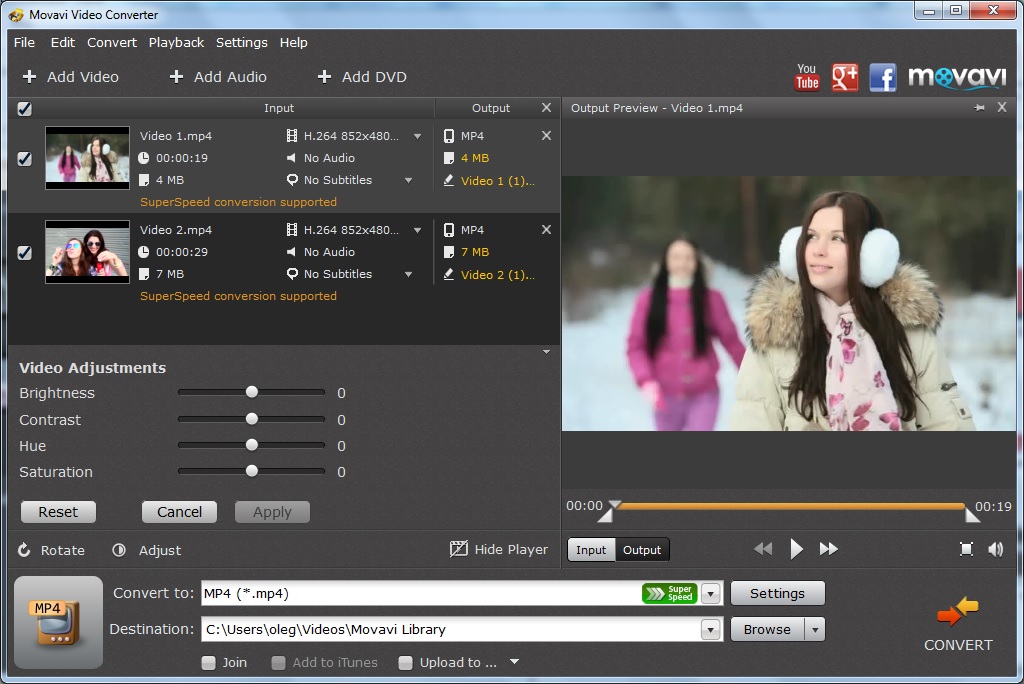1024x684 pixels.
Task: Switch preview to fullscreen mode
Action: [966, 549]
